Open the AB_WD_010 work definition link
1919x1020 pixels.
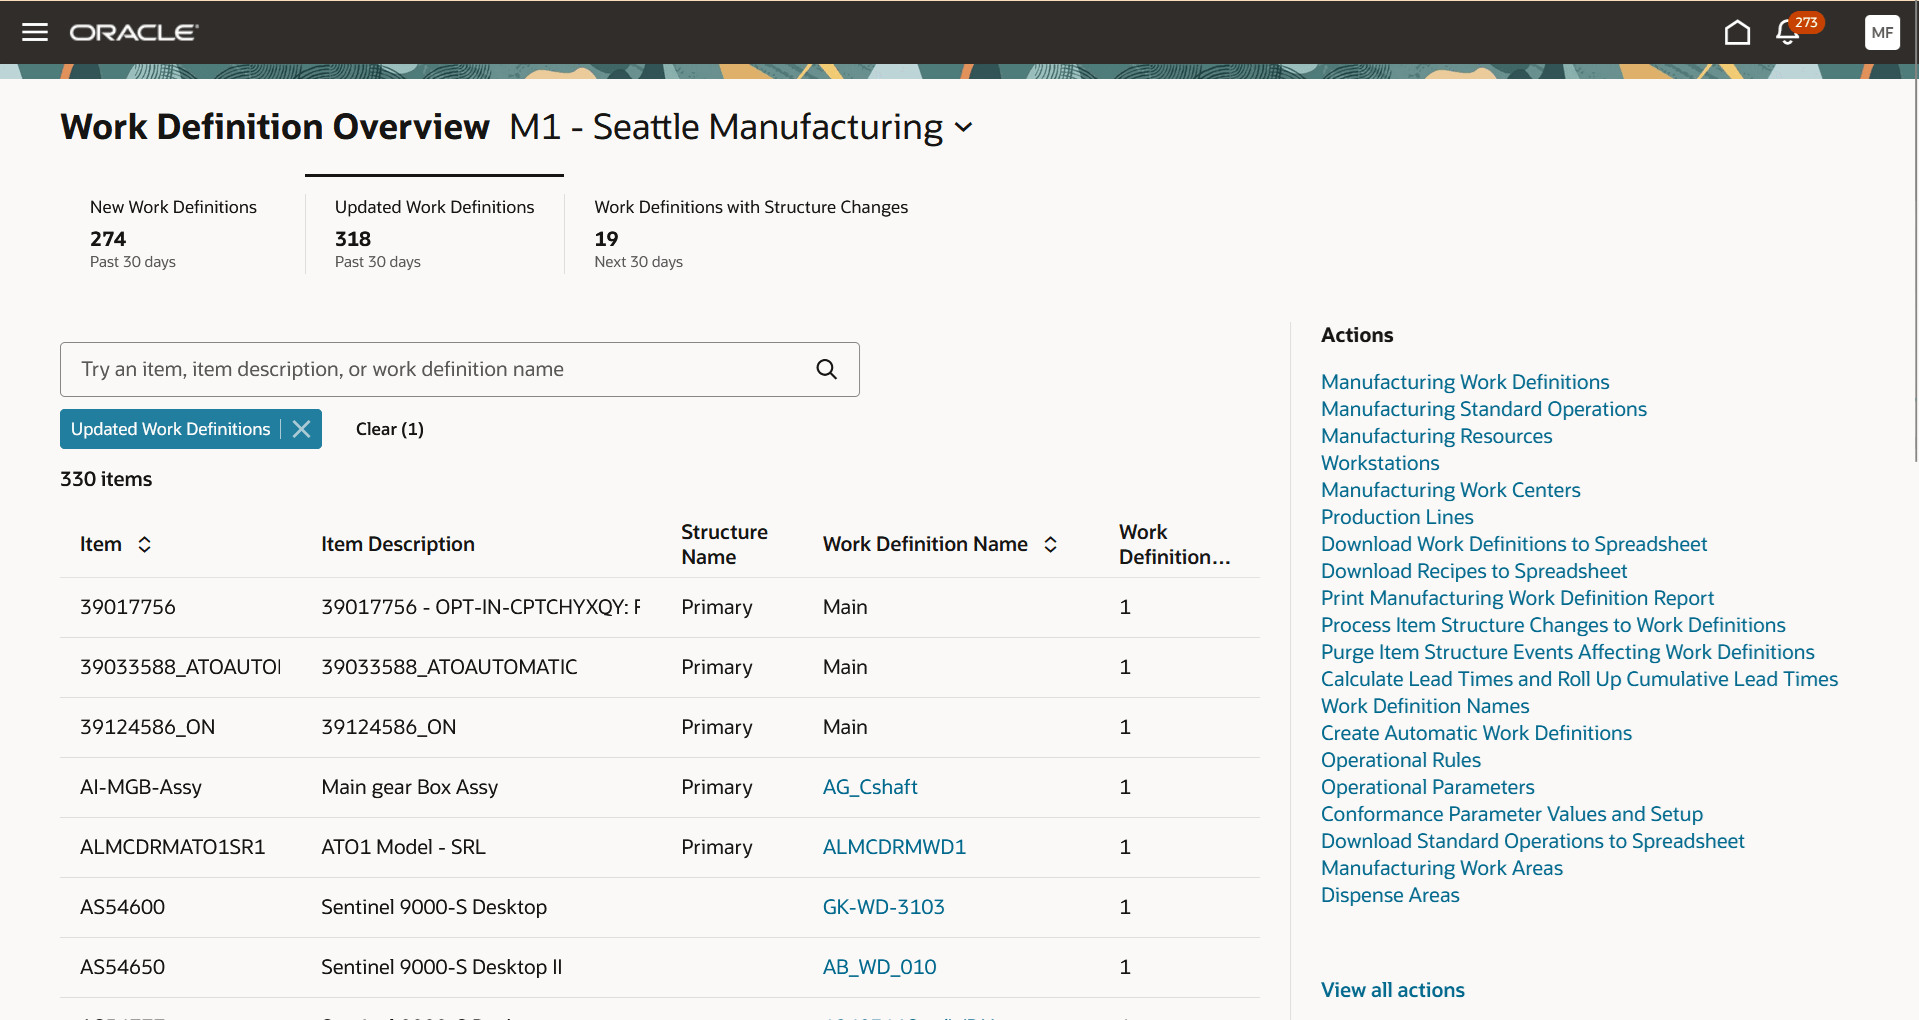pos(880,967)
